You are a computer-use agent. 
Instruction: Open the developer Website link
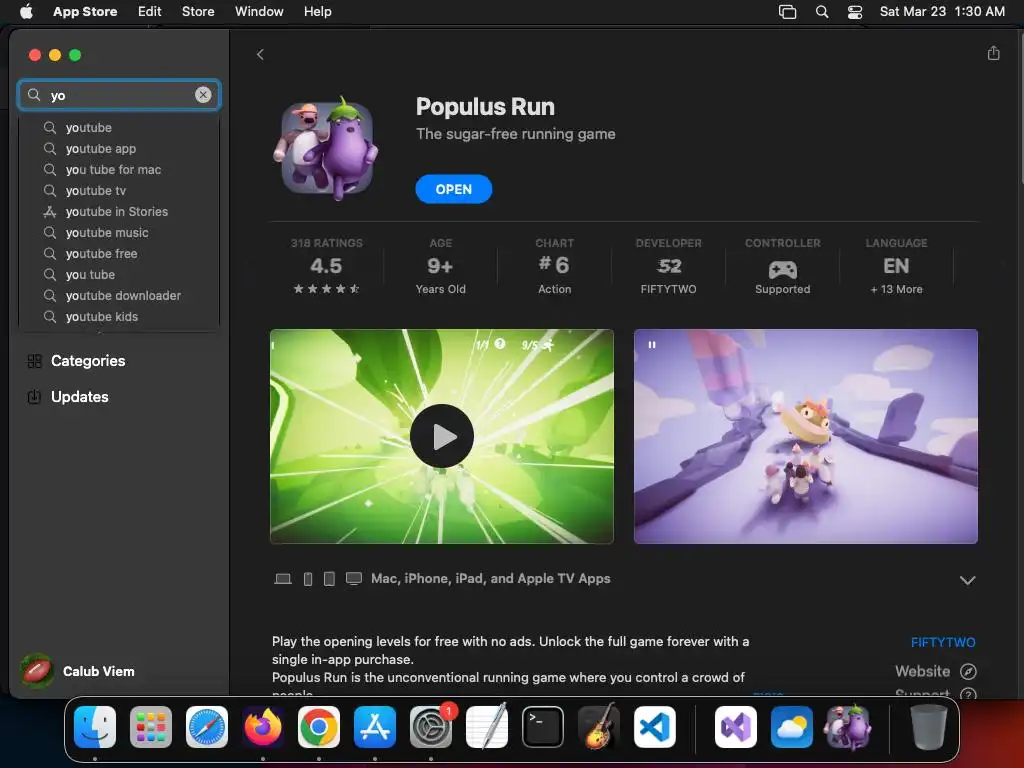pyautogui.click(x=922, y=671)
